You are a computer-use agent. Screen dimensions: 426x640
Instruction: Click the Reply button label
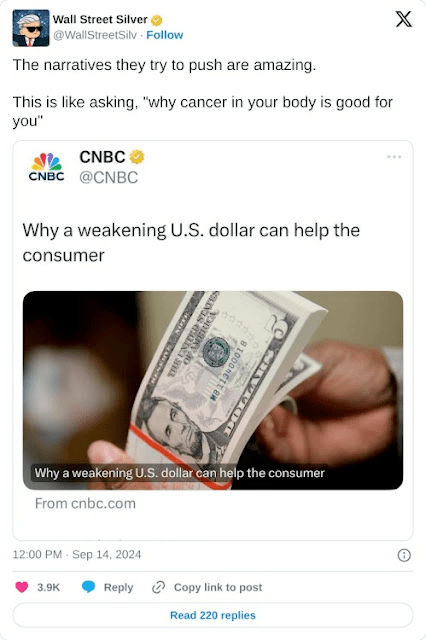[118, 587]
